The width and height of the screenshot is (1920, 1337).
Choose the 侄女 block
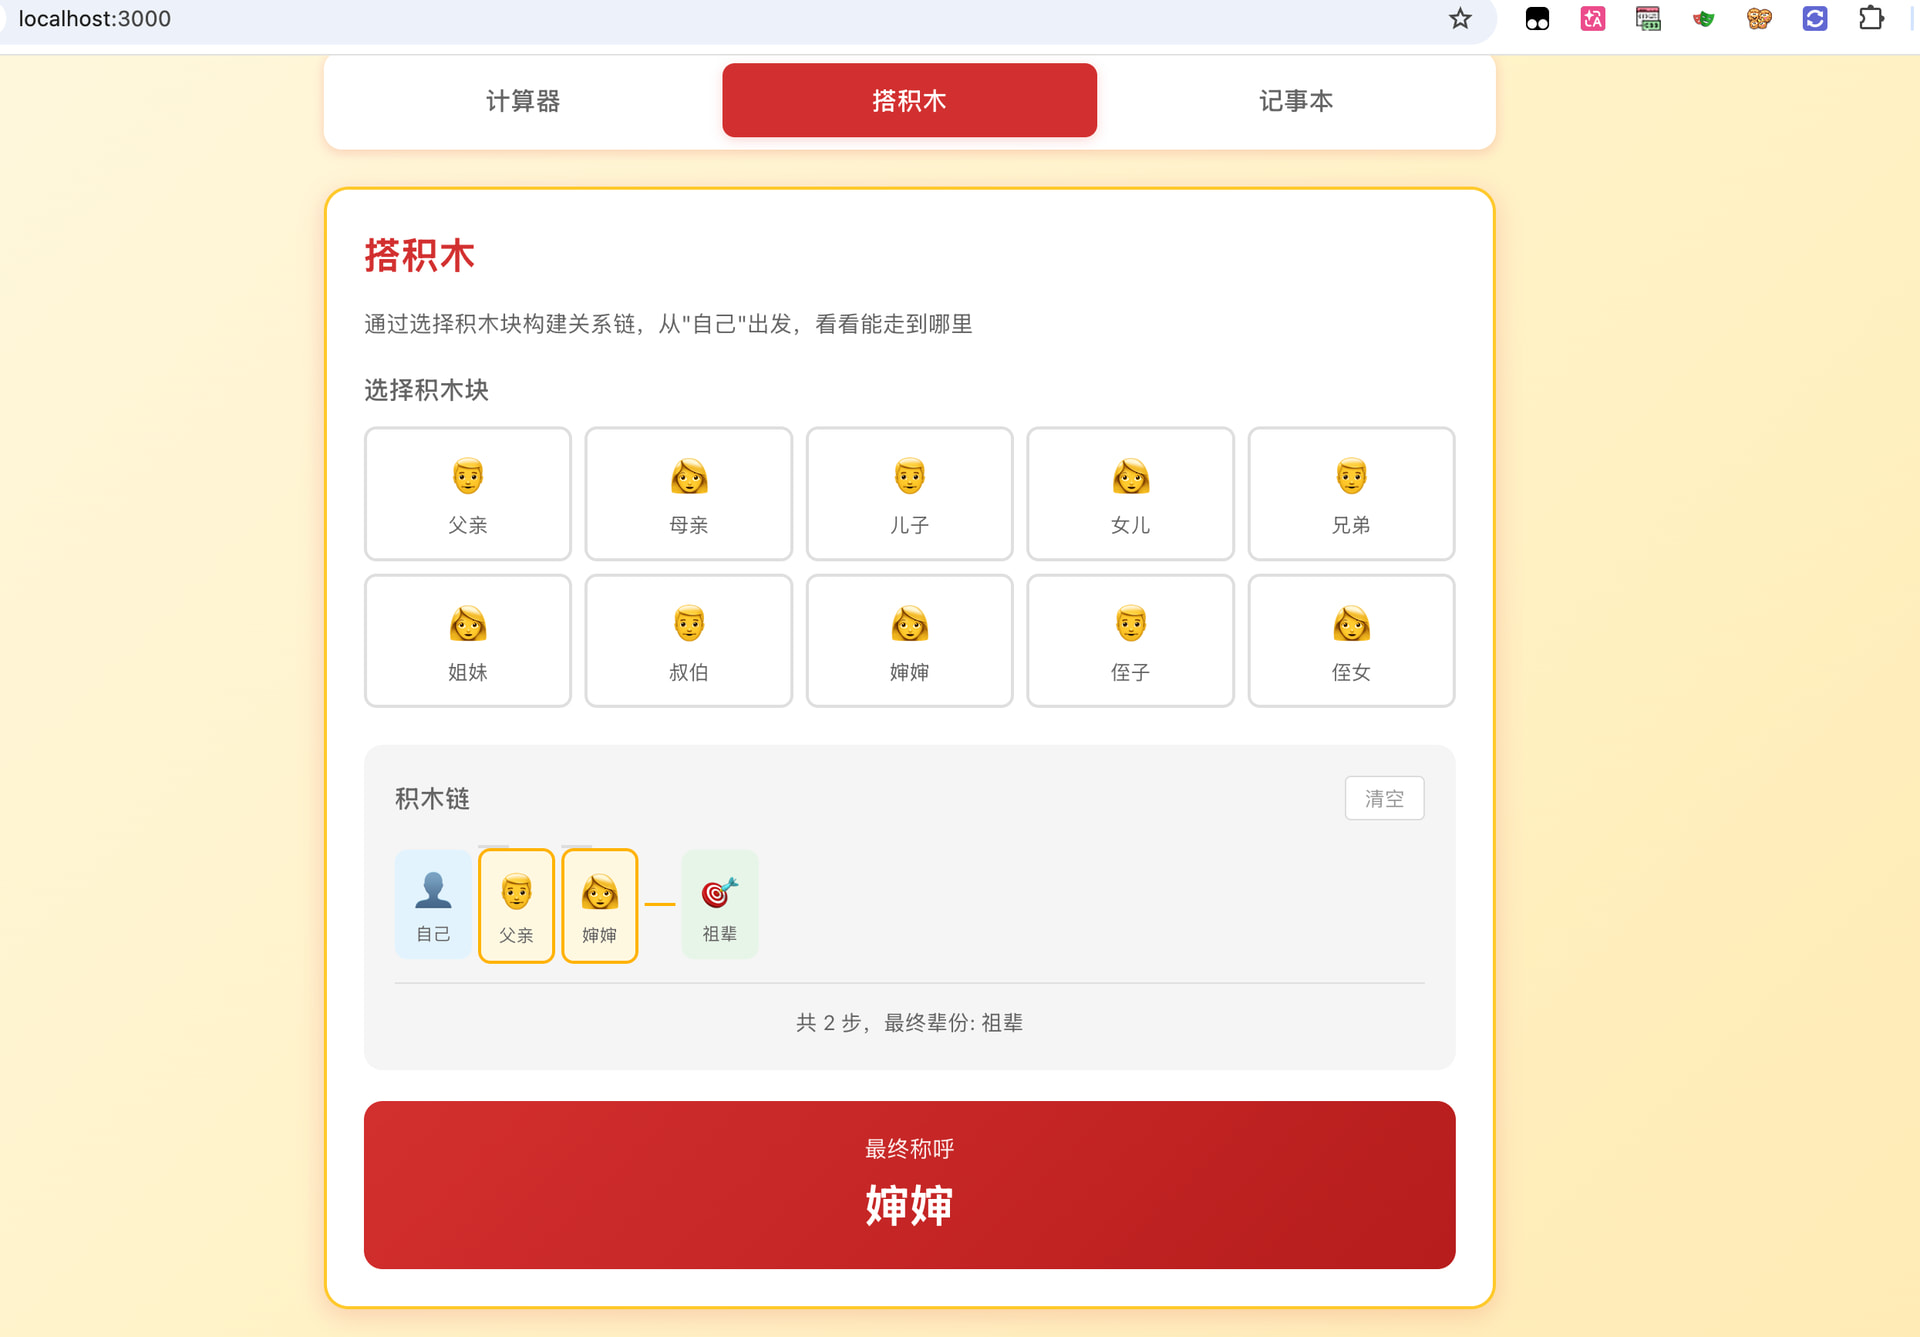coord(1351,641)
